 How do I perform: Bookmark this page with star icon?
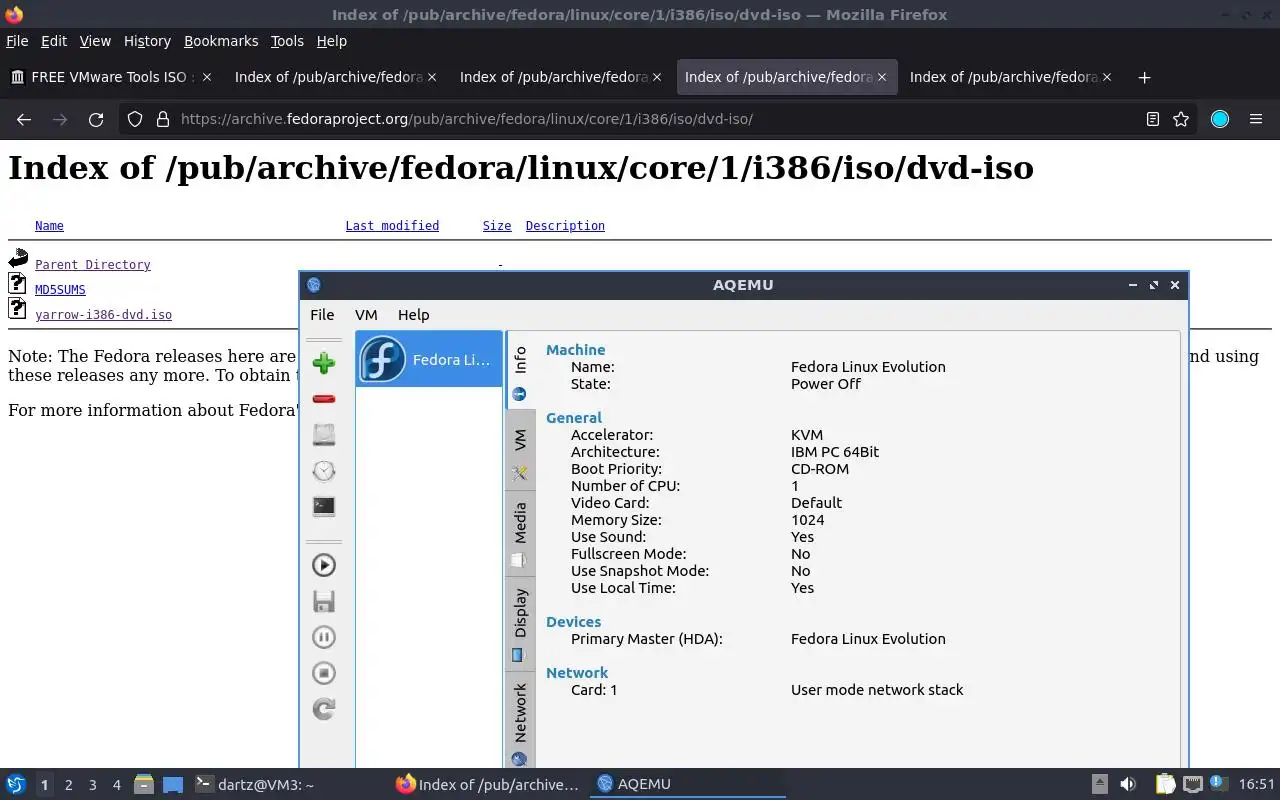pyautogui.click(x=1181, y=119)
